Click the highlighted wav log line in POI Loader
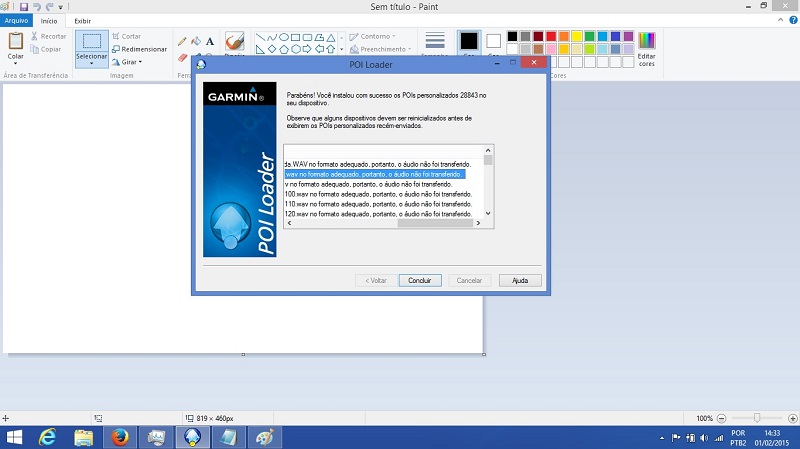Screen dimensions: 800x449 [374, 174]
